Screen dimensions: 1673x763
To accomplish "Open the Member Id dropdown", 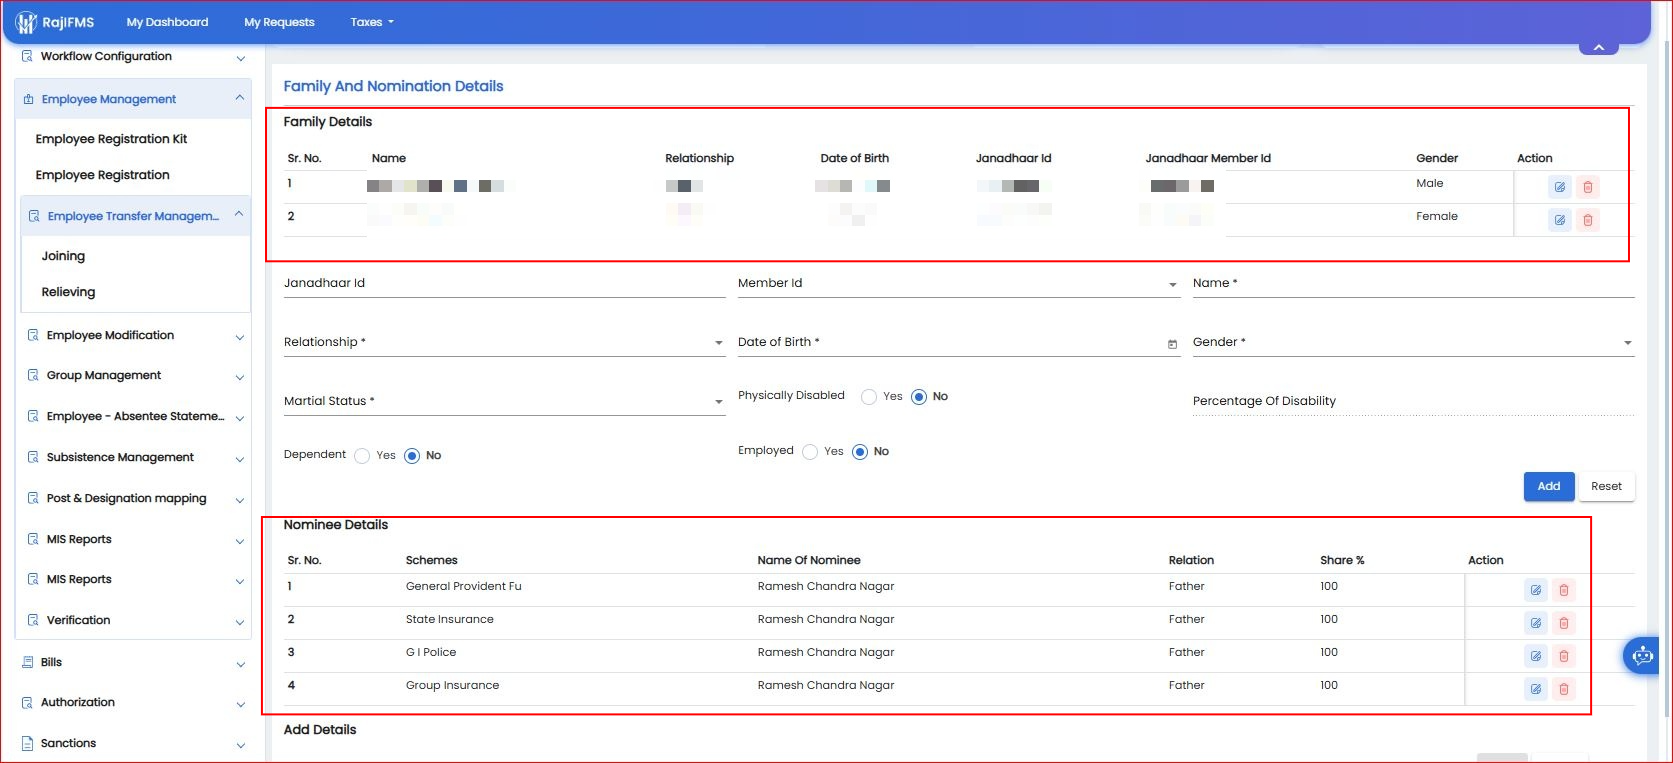I will (x=958, y=284).
